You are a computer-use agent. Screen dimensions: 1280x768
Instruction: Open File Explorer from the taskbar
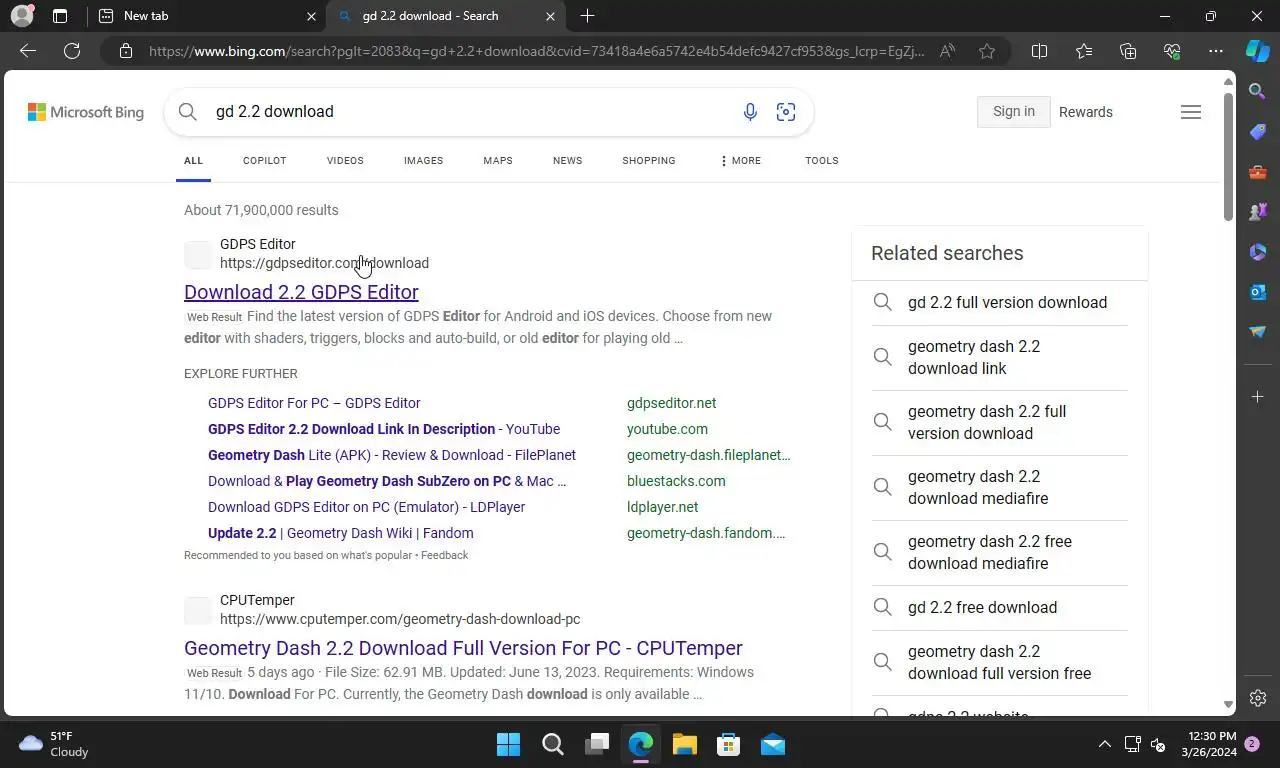click(684, 744)
